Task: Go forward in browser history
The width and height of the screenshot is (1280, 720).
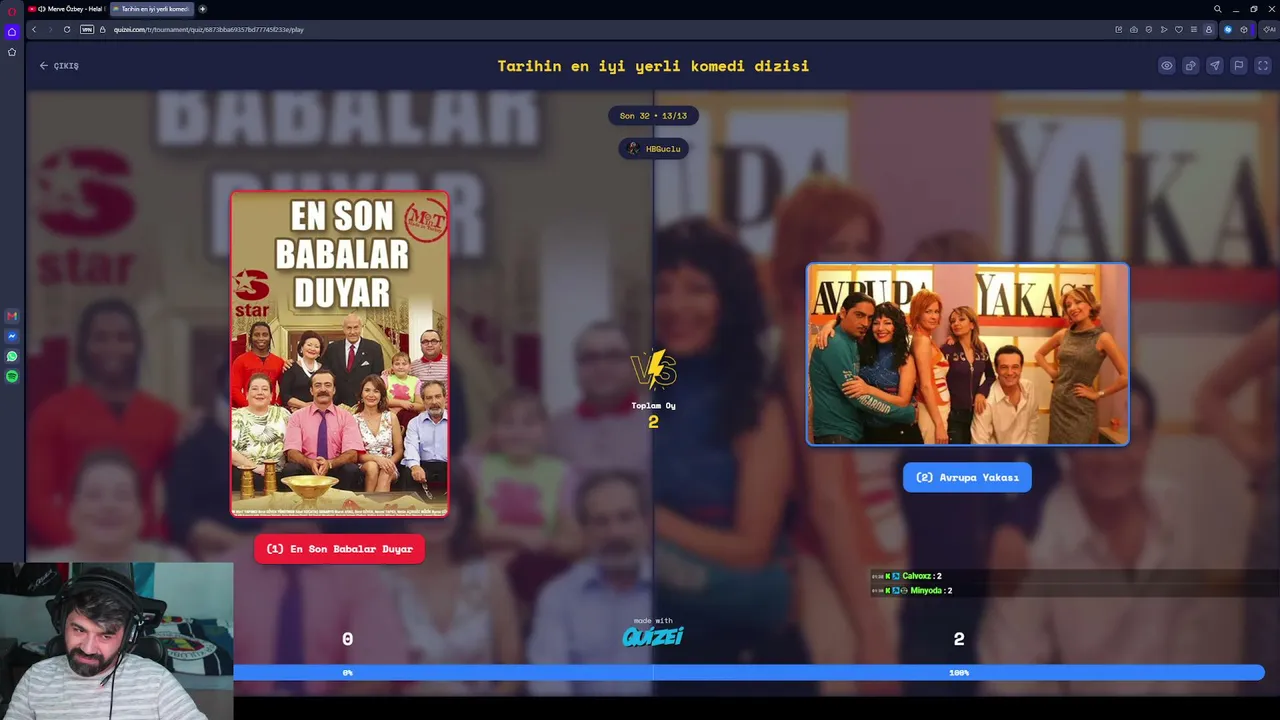Action: click(x=49, y=29)
